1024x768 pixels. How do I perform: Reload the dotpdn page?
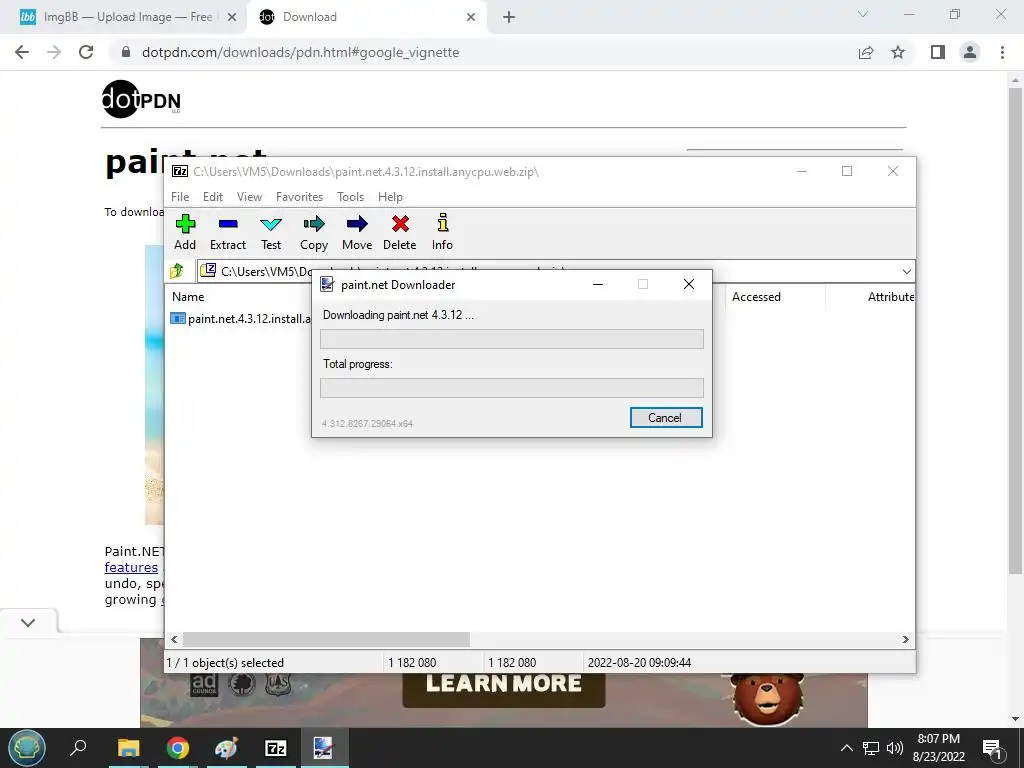tap(86, 52)
